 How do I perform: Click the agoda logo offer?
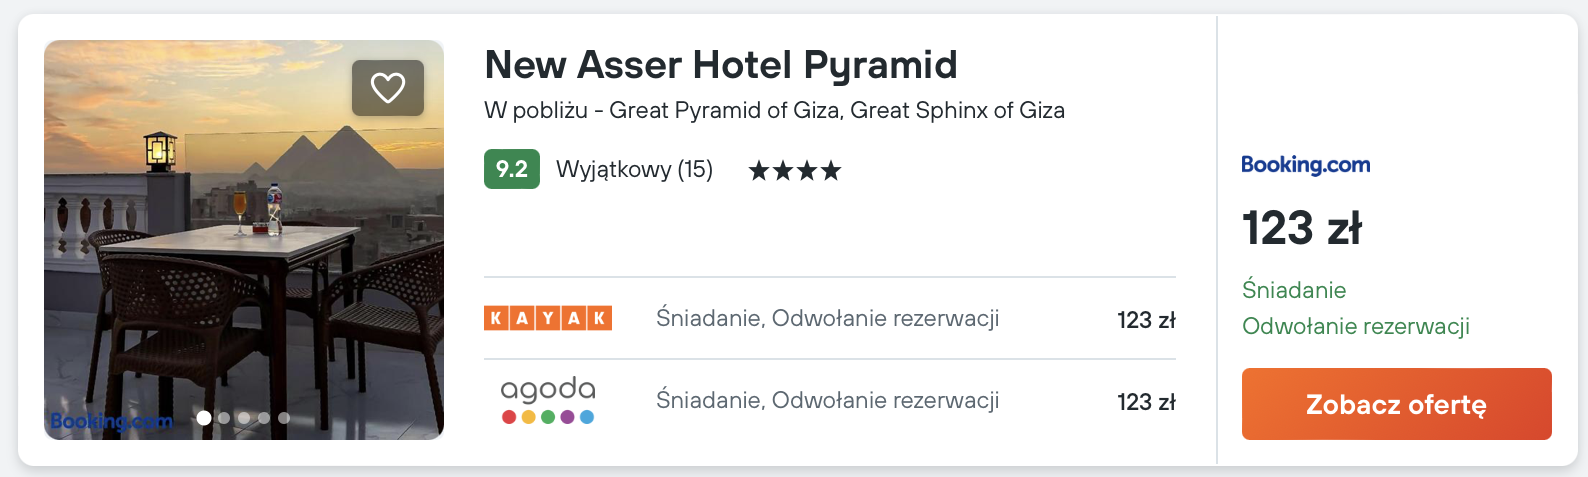[x=548, y=400]
